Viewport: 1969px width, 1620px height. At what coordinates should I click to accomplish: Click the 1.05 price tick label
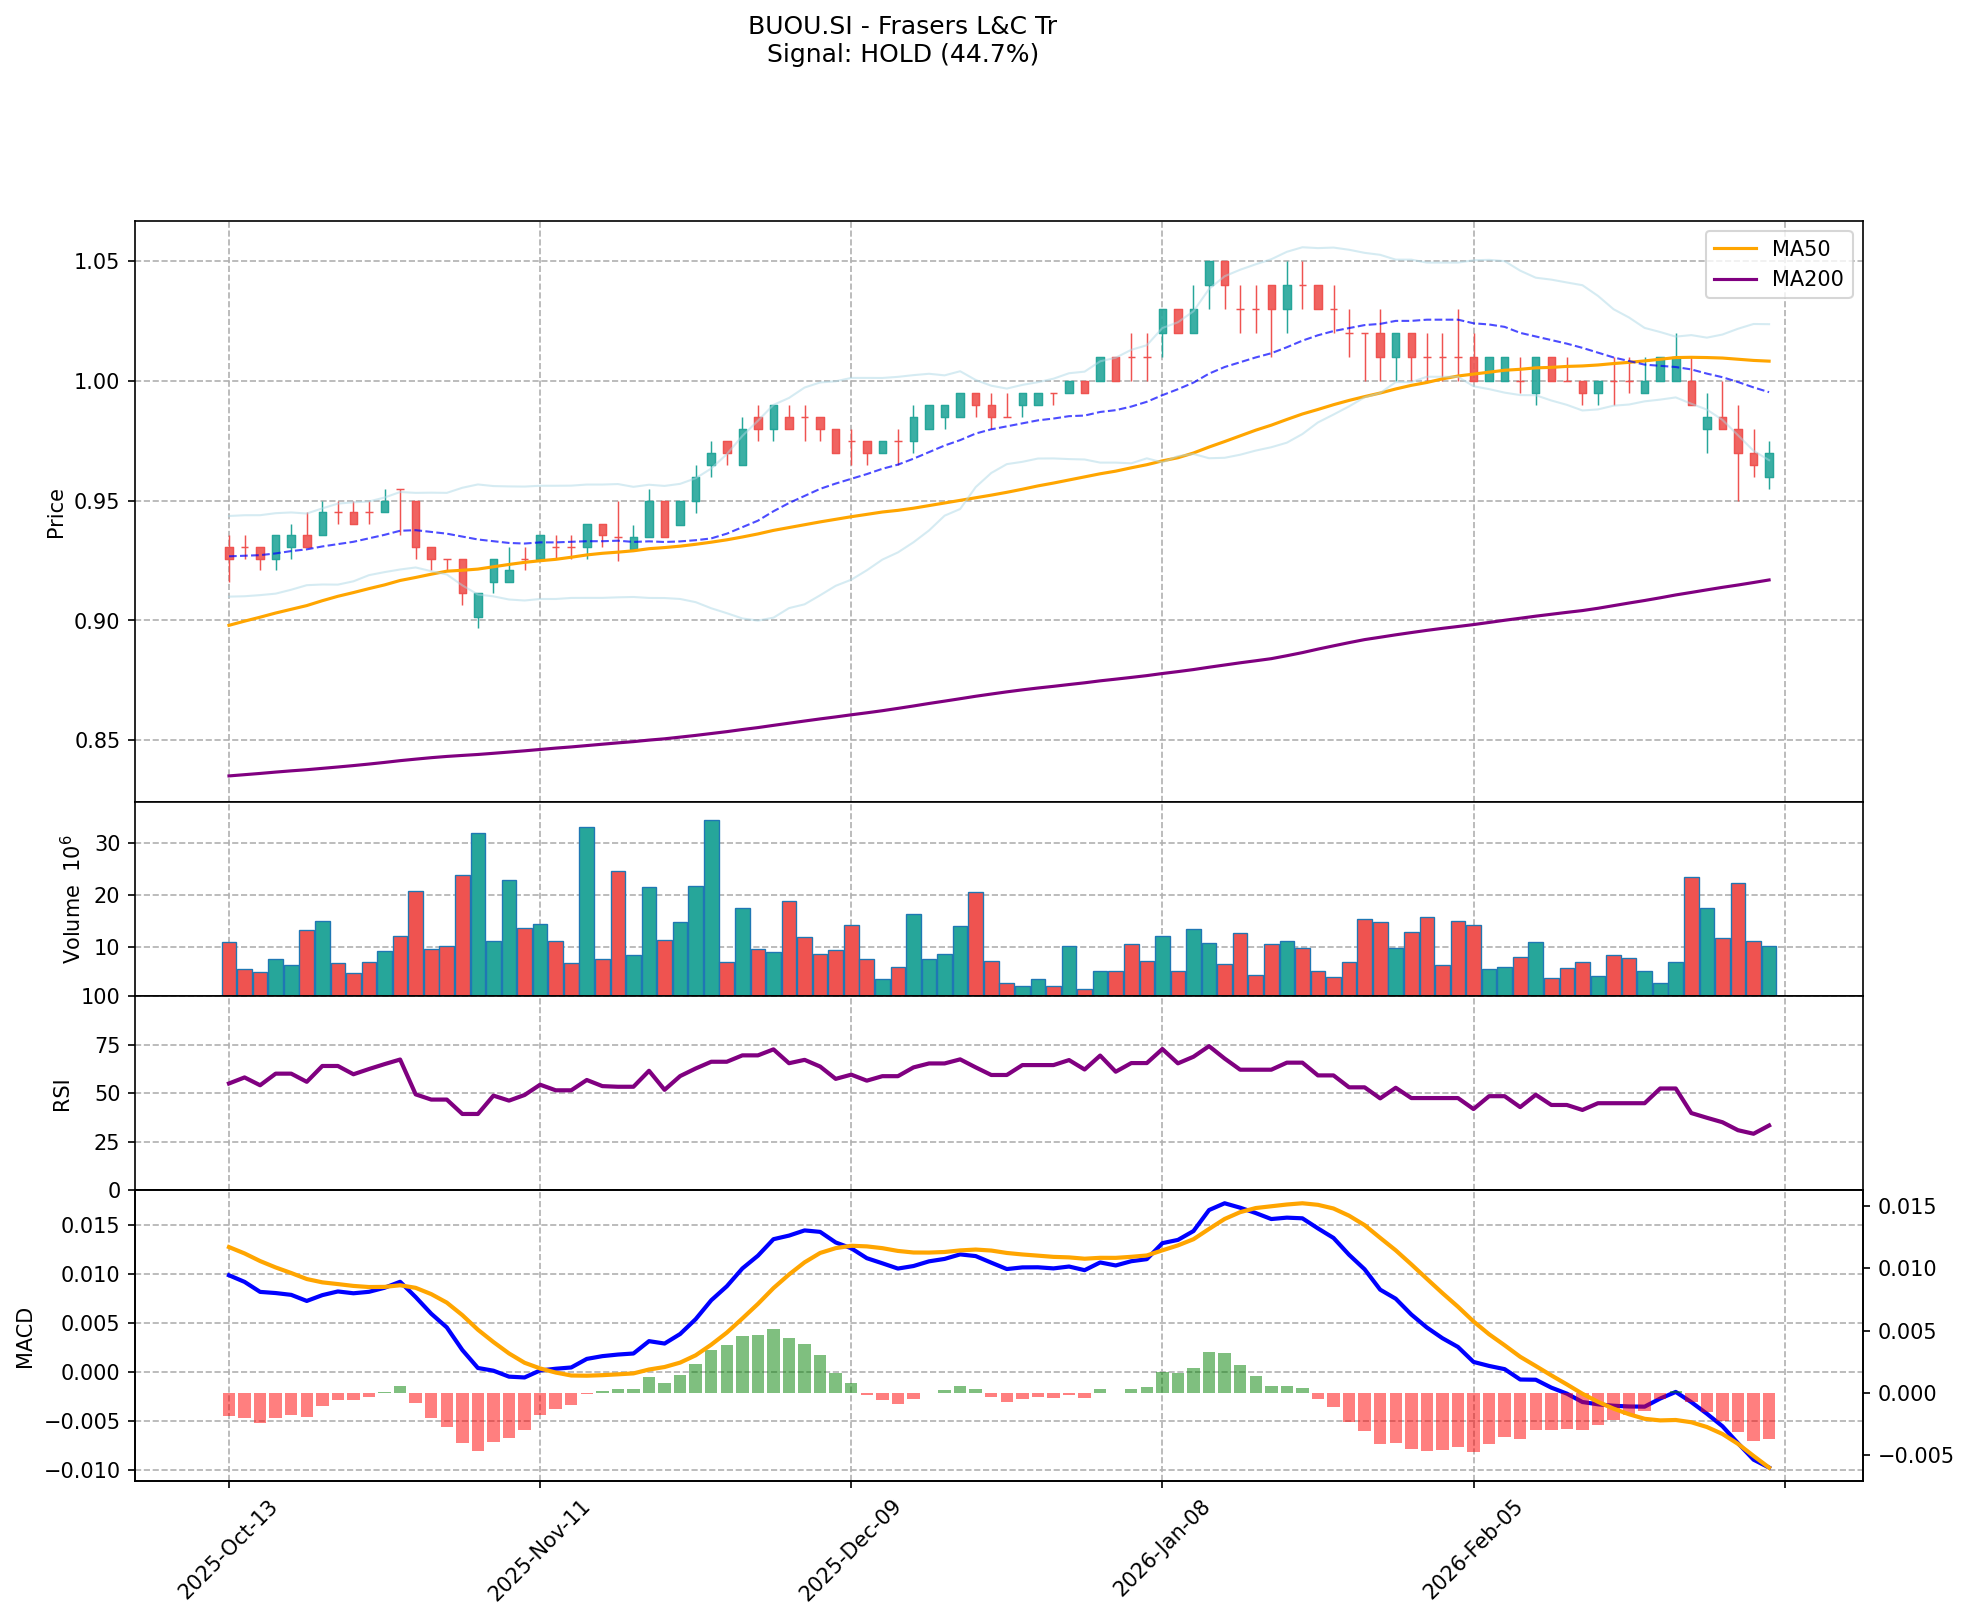(98, 262)
